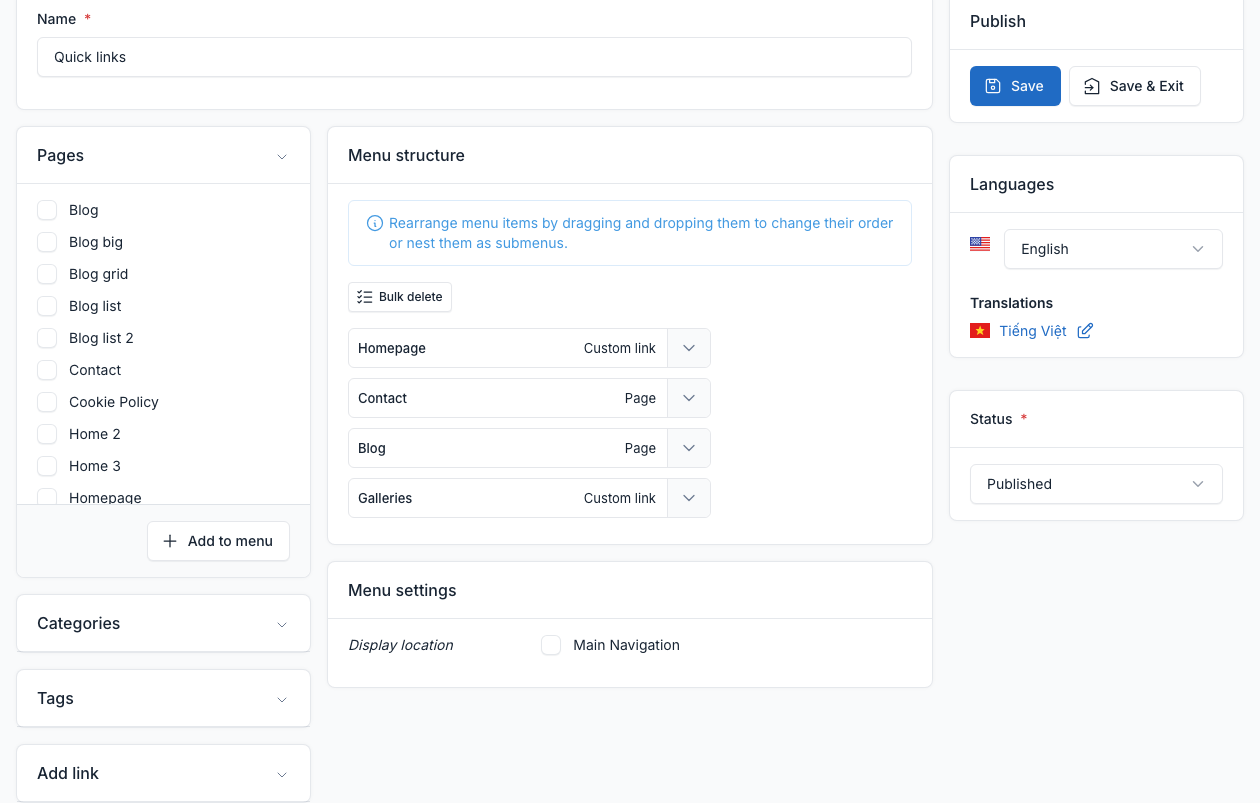This screenshot has width=1260, height=803.
Task: Click the Home 2 page label
Action: [x=95, y=434]
